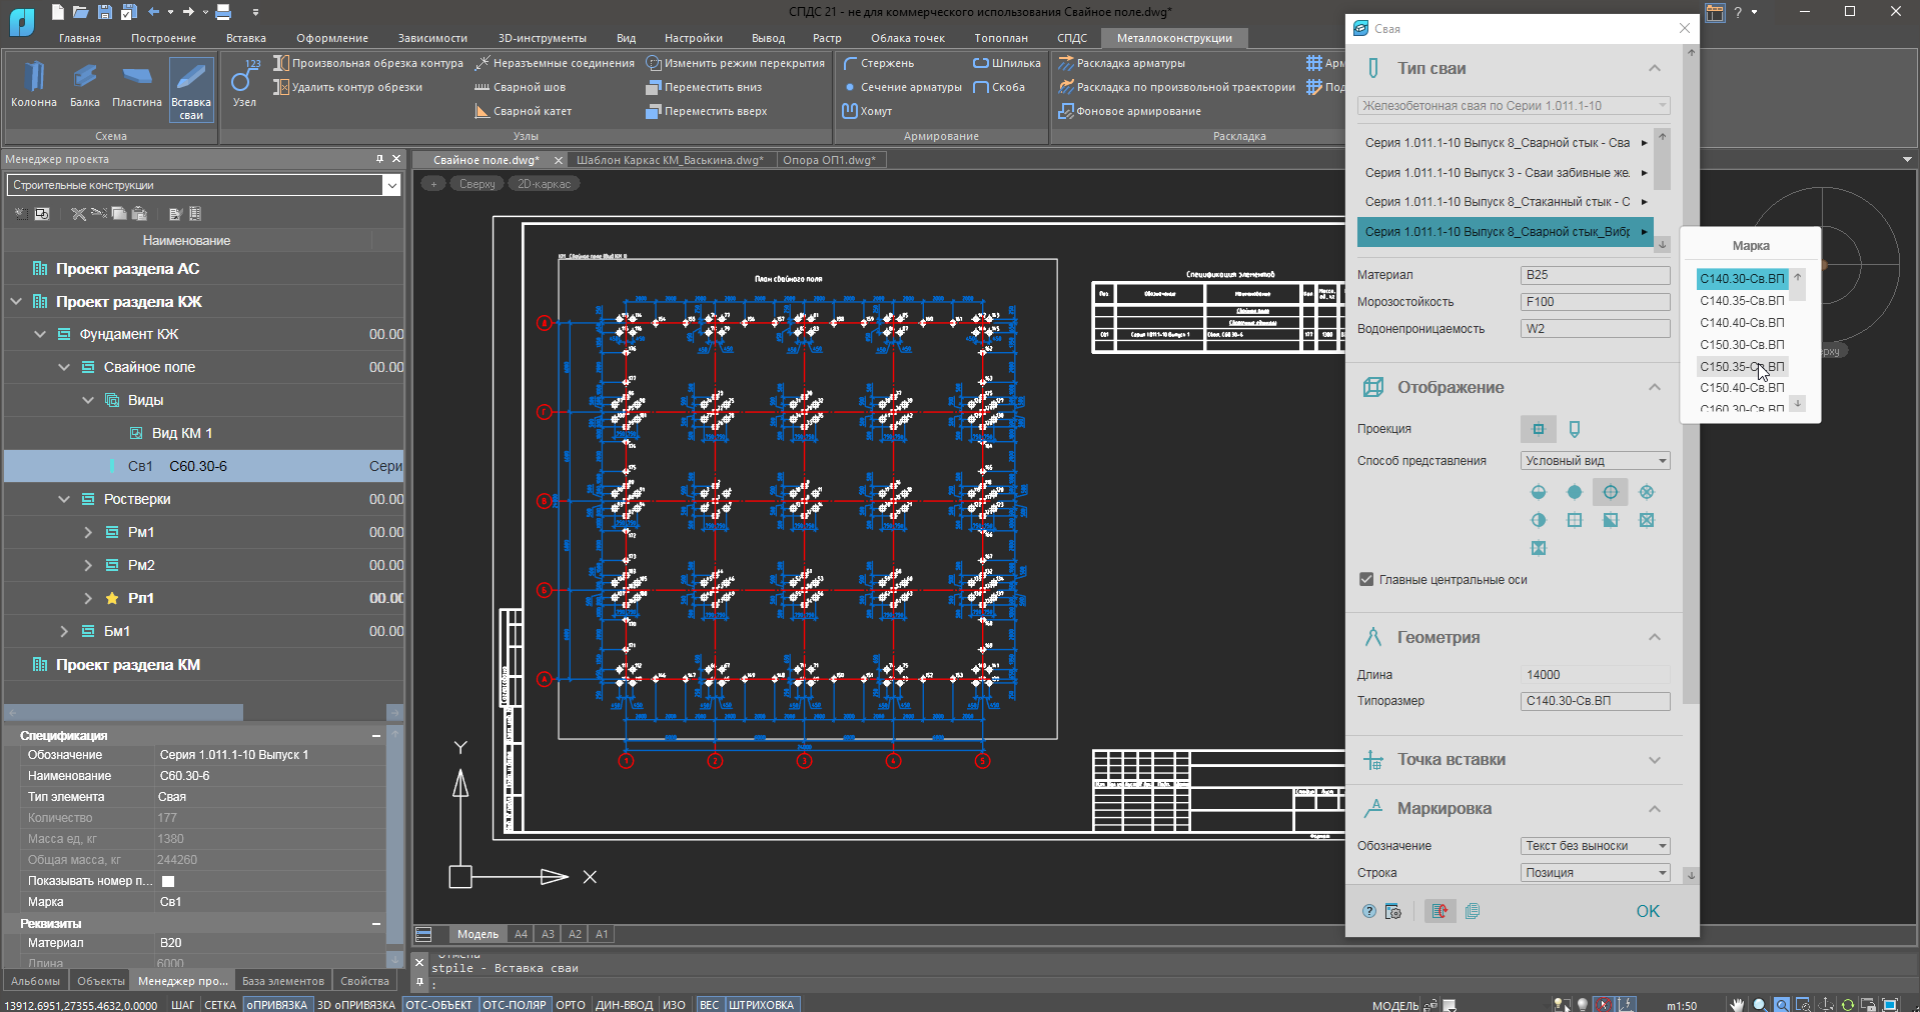Select the Колонна tool in ribbon

point(34,83)
